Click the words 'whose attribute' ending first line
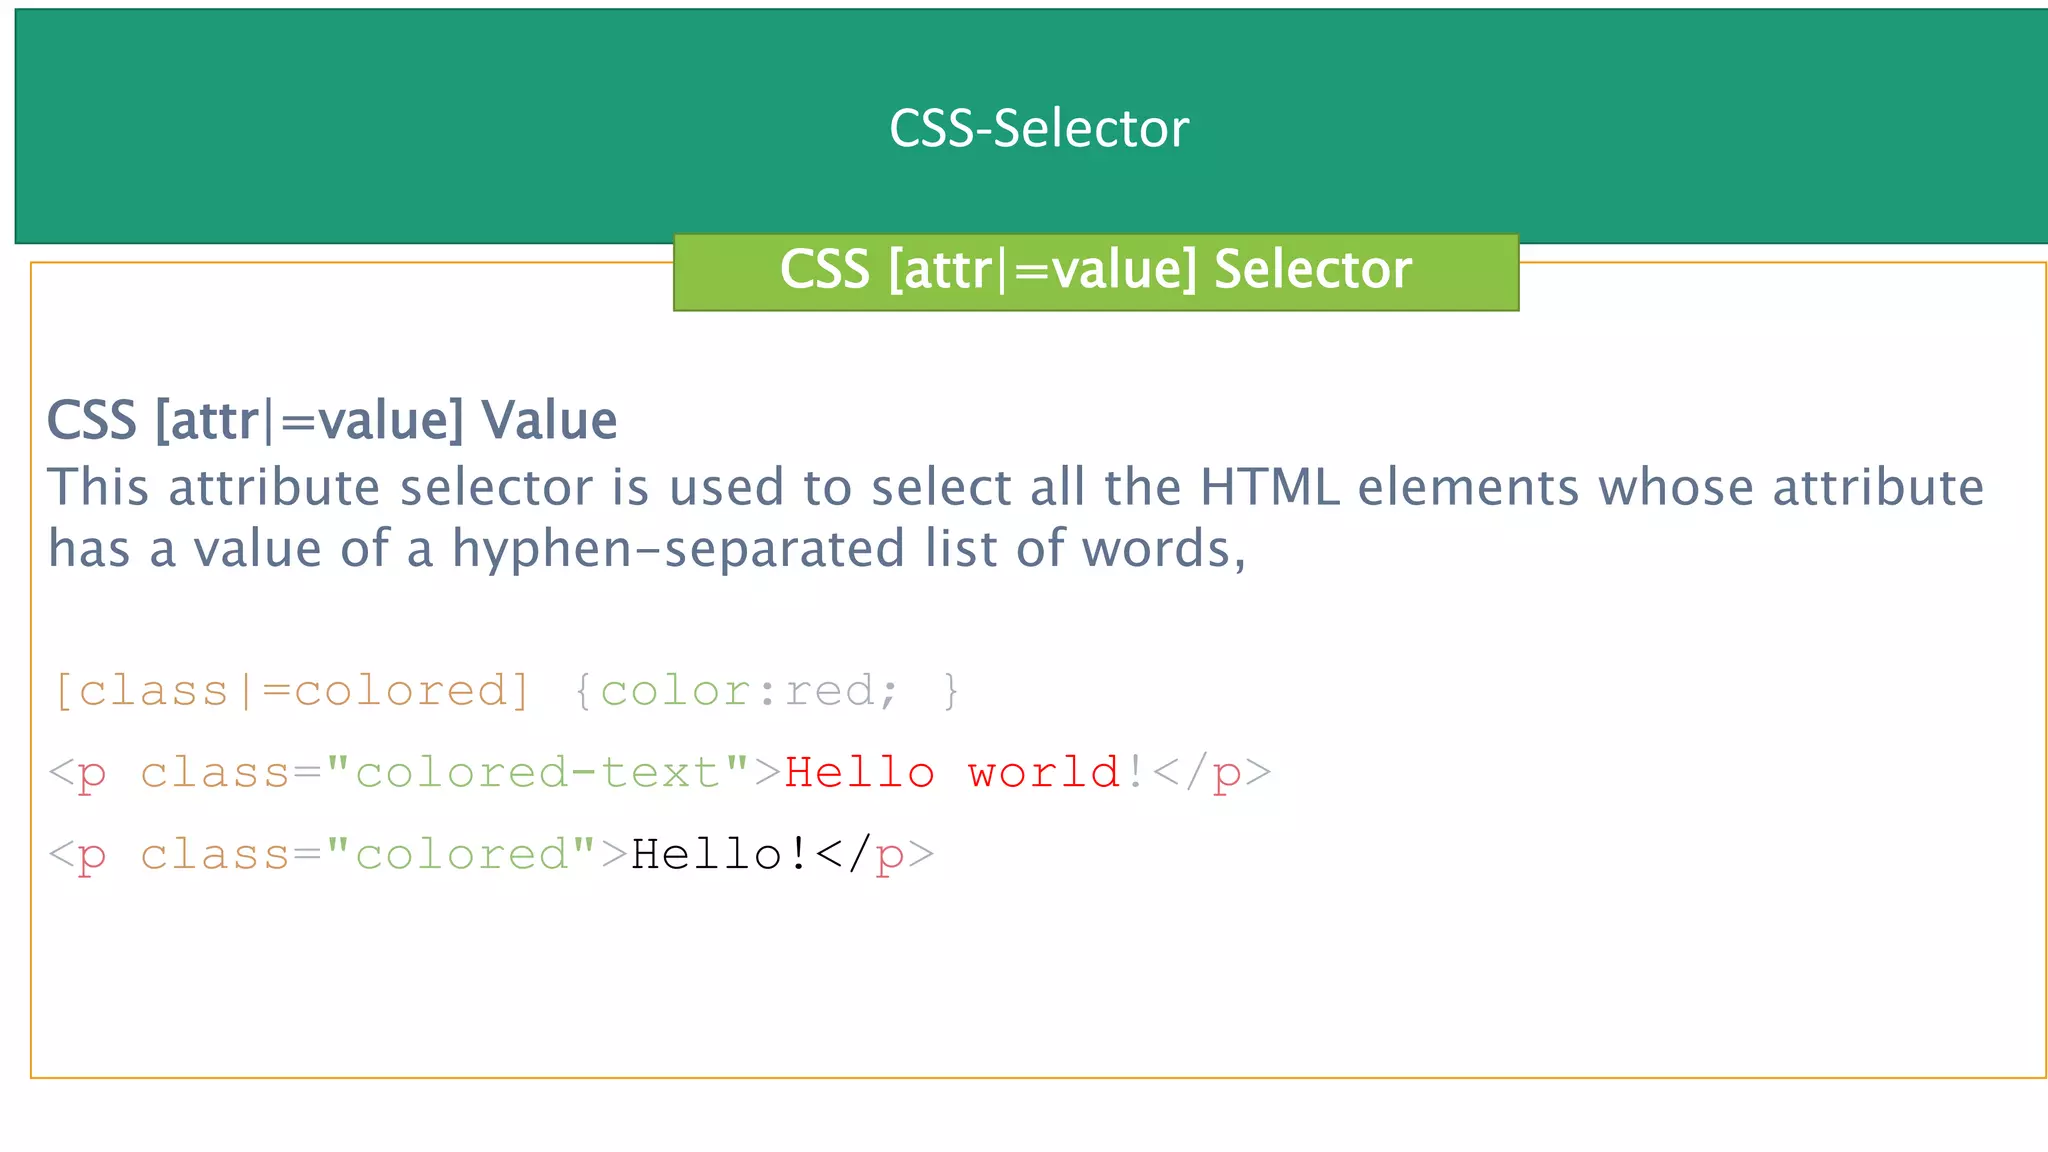The width and height of the screenshot is (2048, 1152). click(x=1790, y=488)
